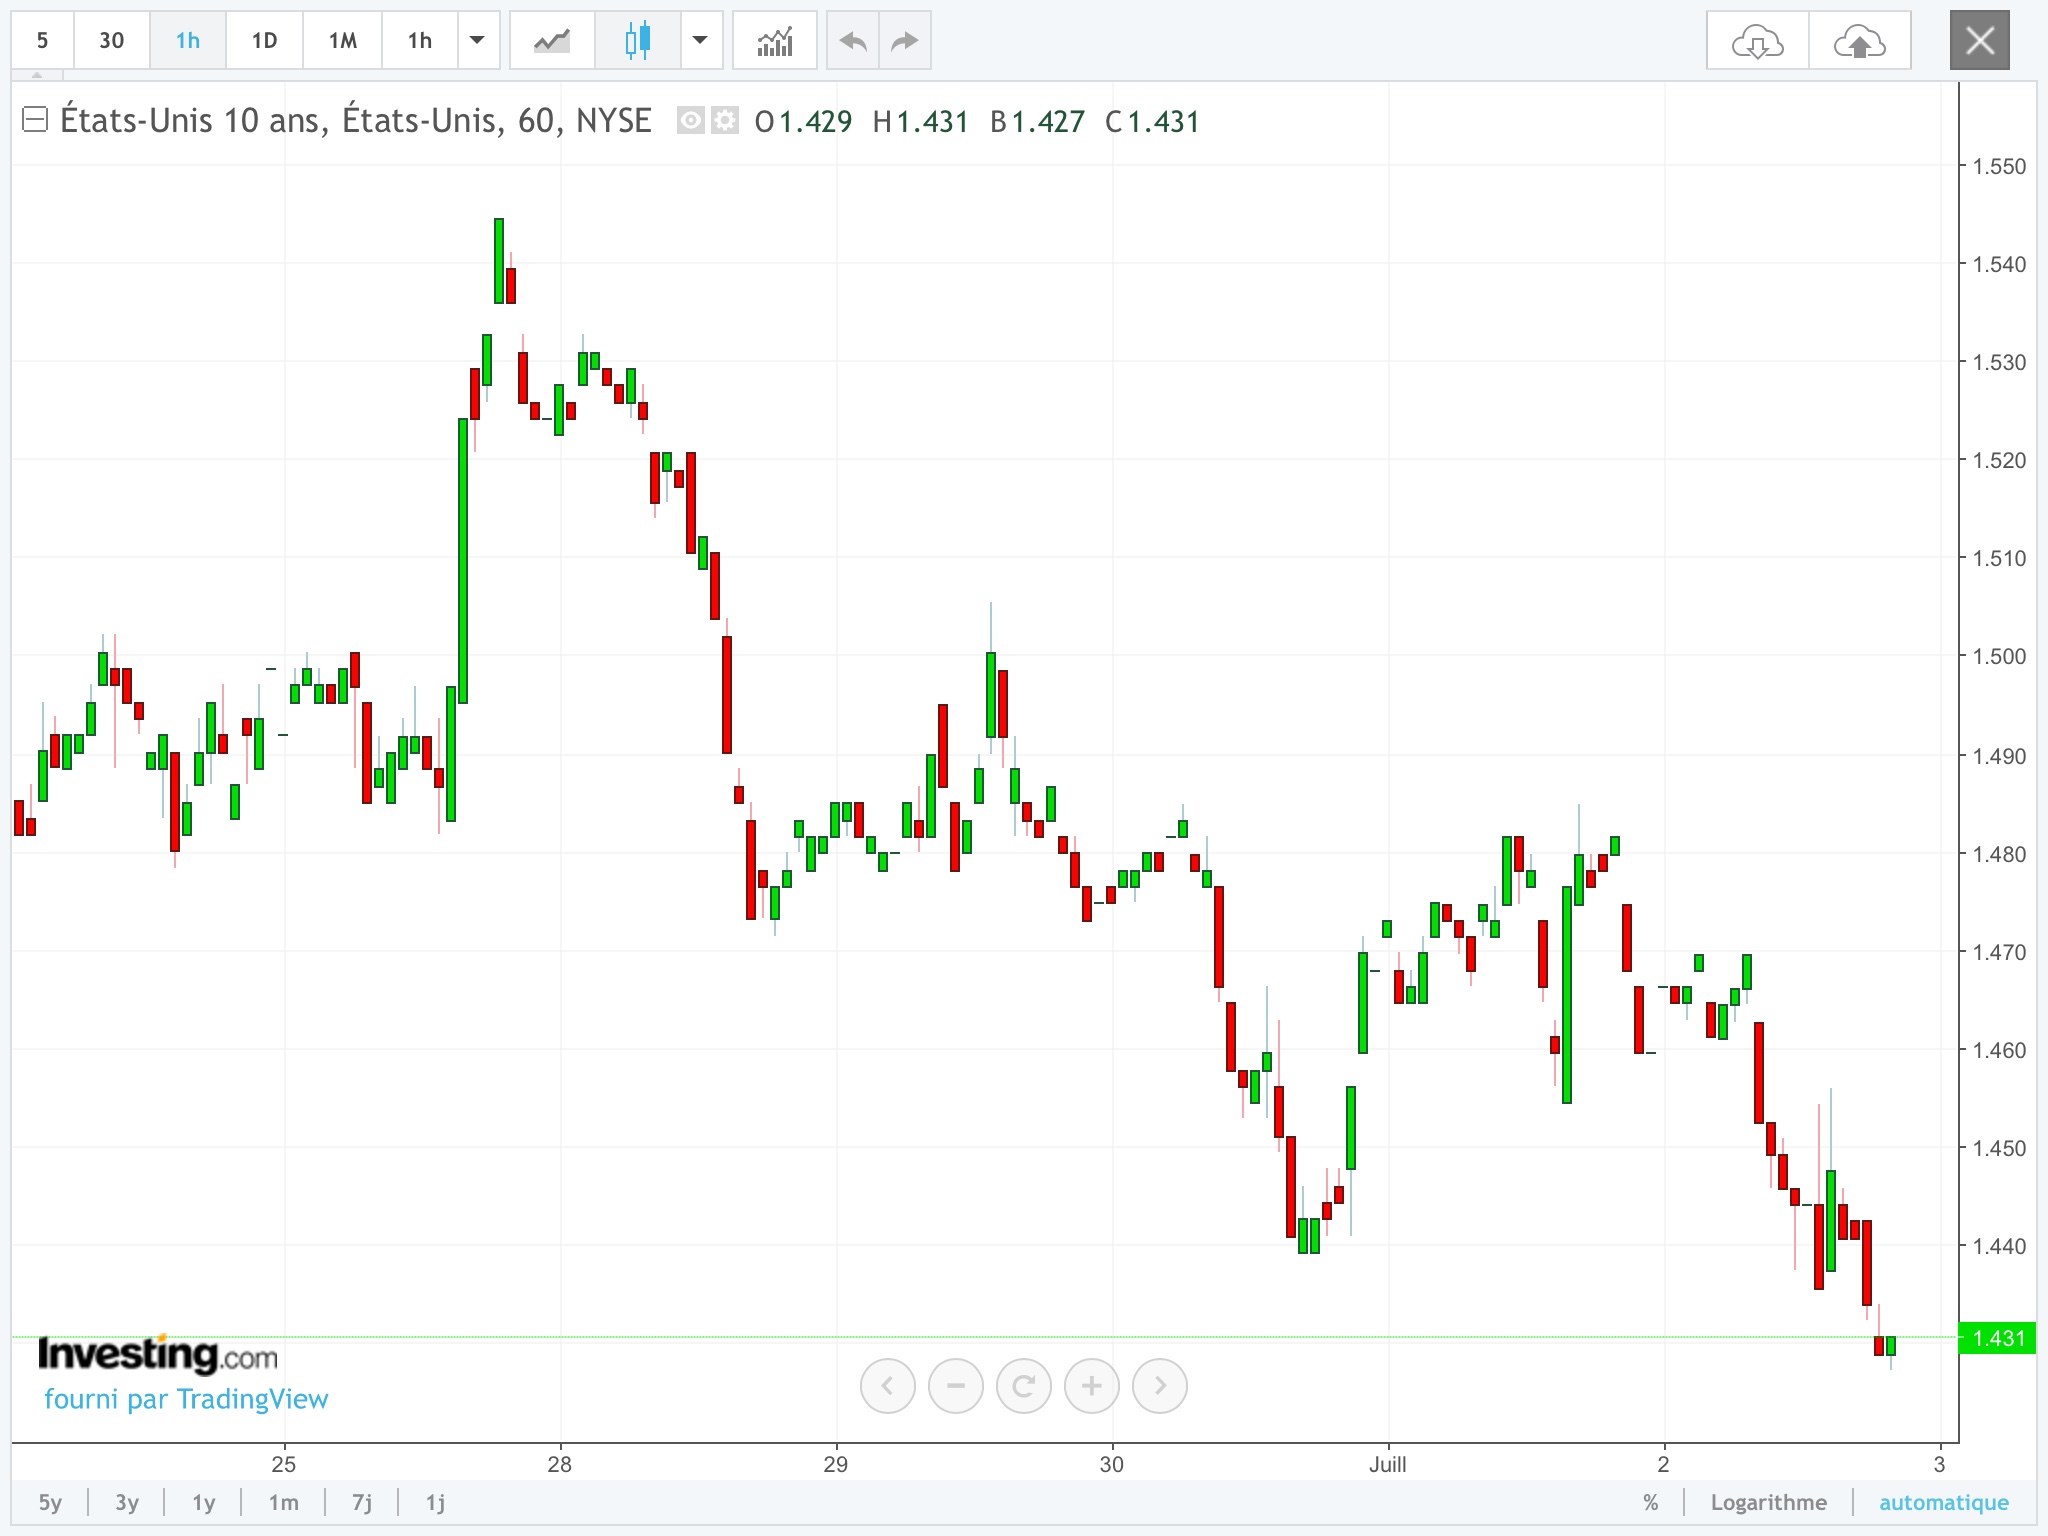Reset the chart view with refresh icon
The width and height of the screenshot is (2048, 1536).
[x=1023, y=1386]
